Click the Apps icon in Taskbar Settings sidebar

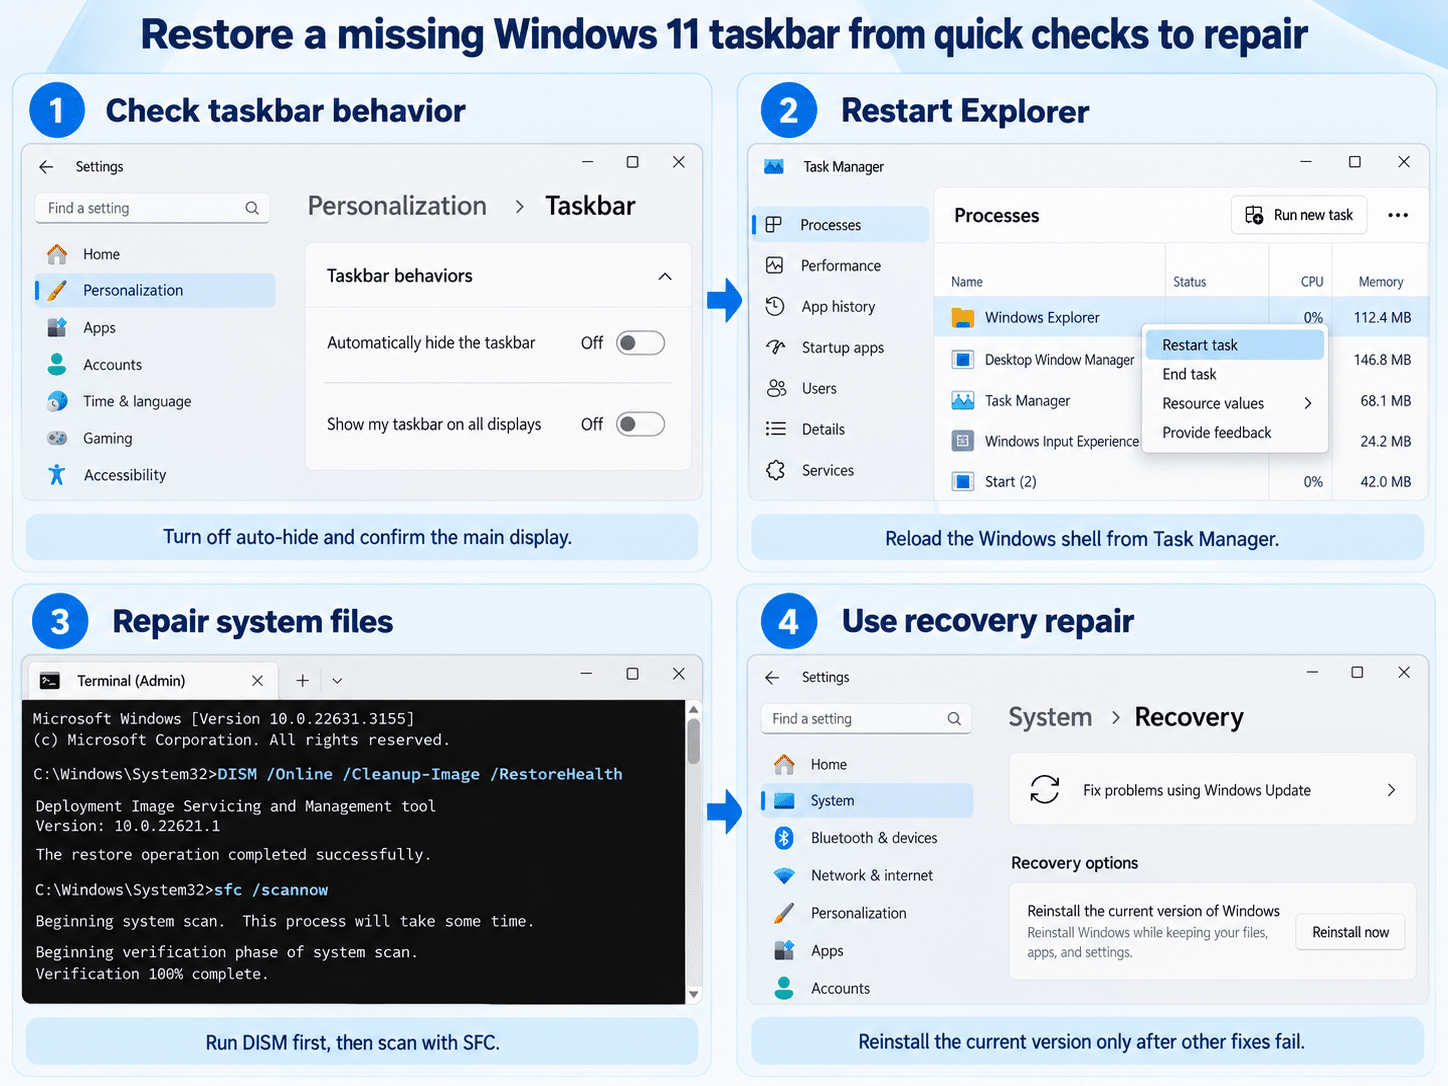click(x=57, y=327)
